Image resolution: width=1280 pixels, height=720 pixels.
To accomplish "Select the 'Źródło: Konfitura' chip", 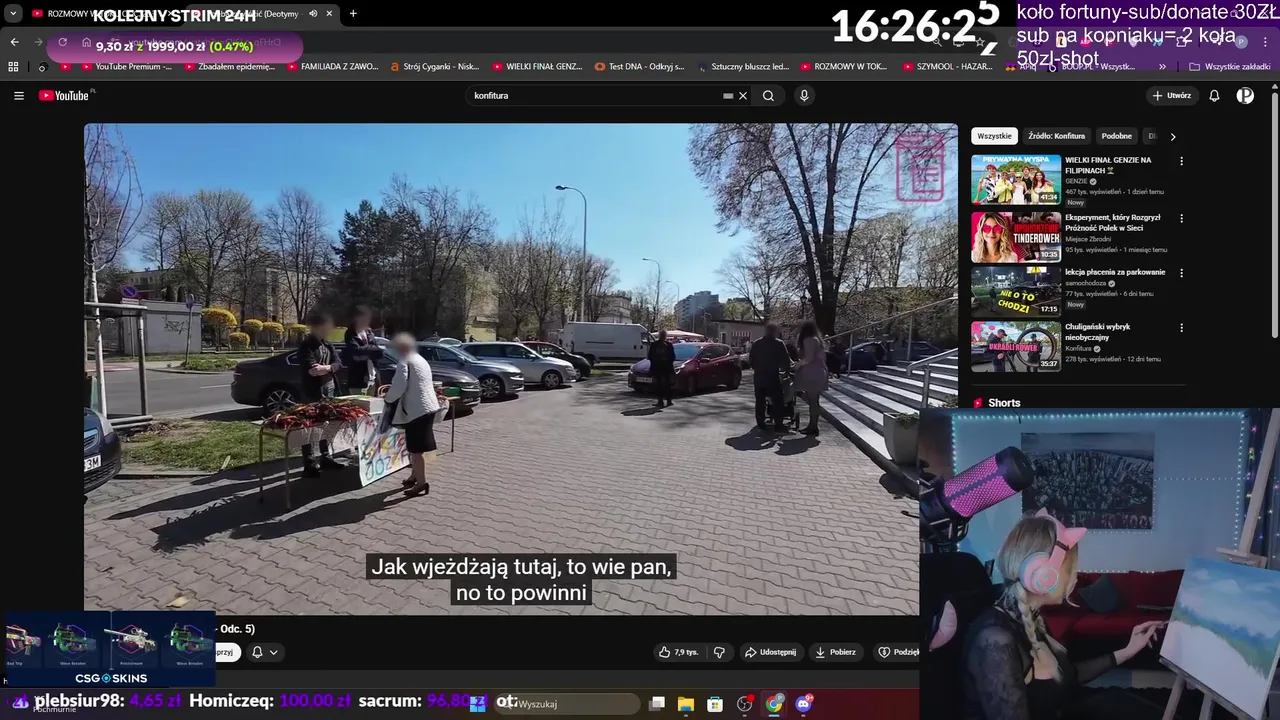I will (x=1056, y=136).
